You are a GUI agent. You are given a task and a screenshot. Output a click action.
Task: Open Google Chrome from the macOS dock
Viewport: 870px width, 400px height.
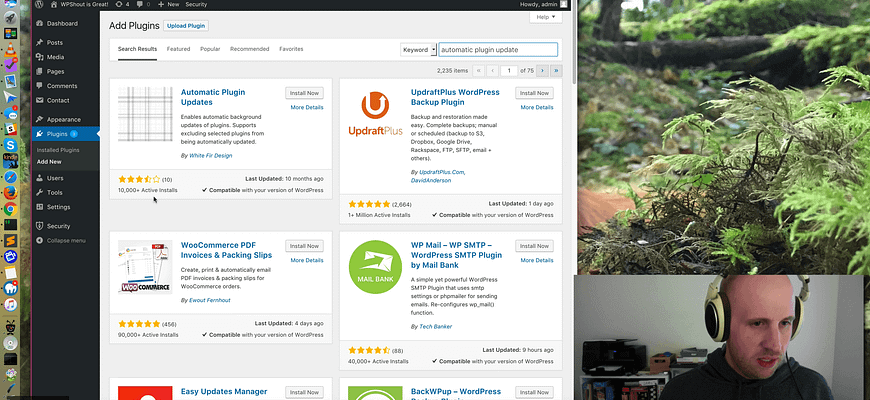pos(11,209)
